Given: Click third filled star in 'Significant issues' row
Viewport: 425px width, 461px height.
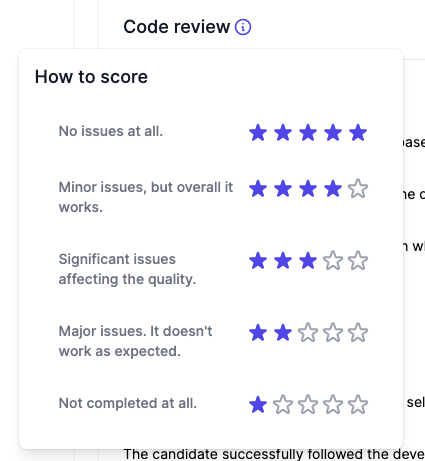Looking at the screenshot, I should pos(308,261).
